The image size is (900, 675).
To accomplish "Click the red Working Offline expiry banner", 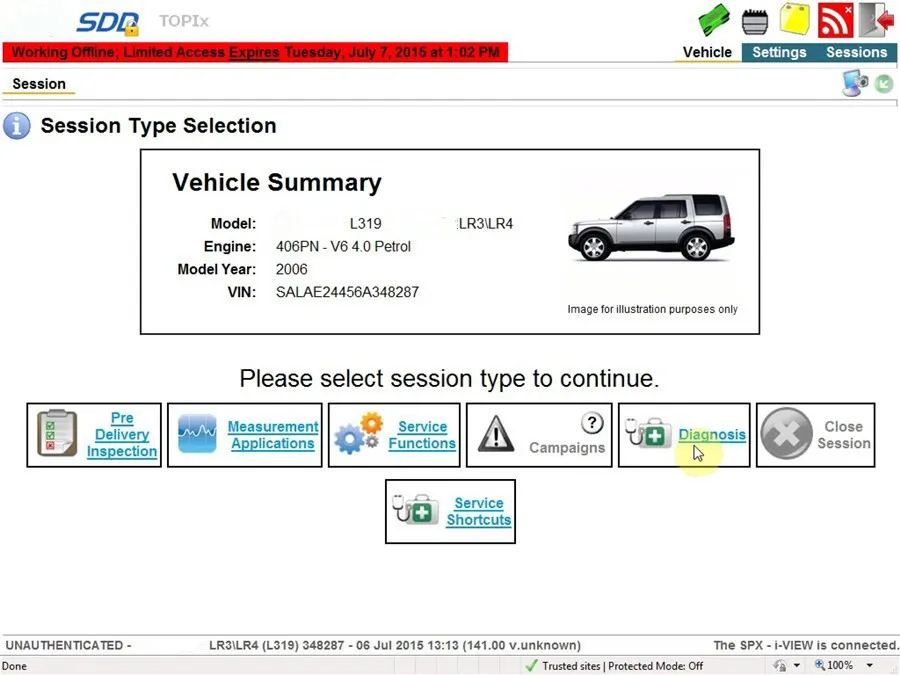I will 255,52.
